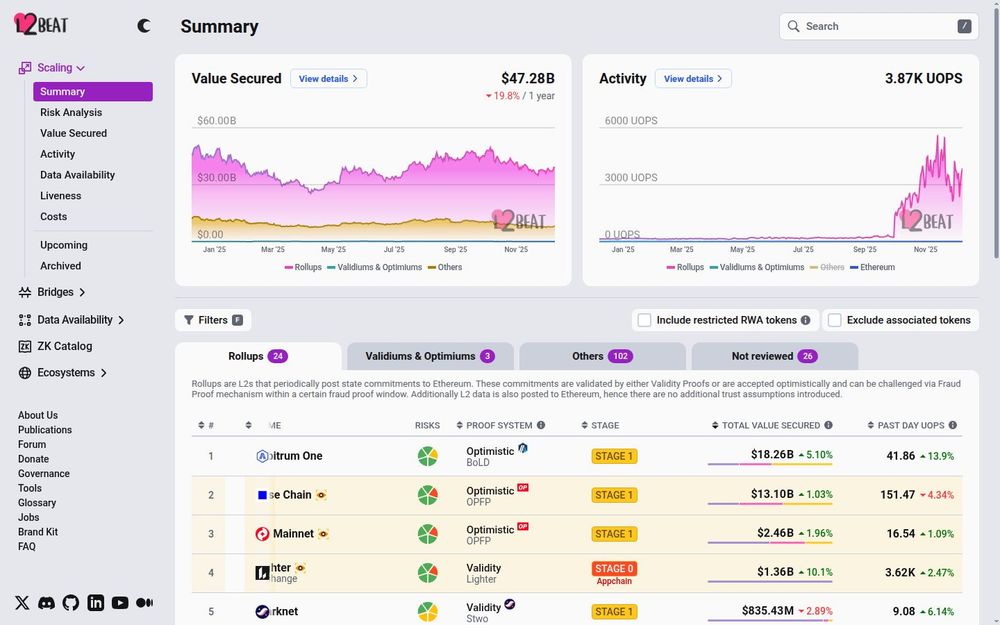This screenshot has height=625, width=1000.
Task: Click the search magnifier icon
Action: (x=793, y=26)
